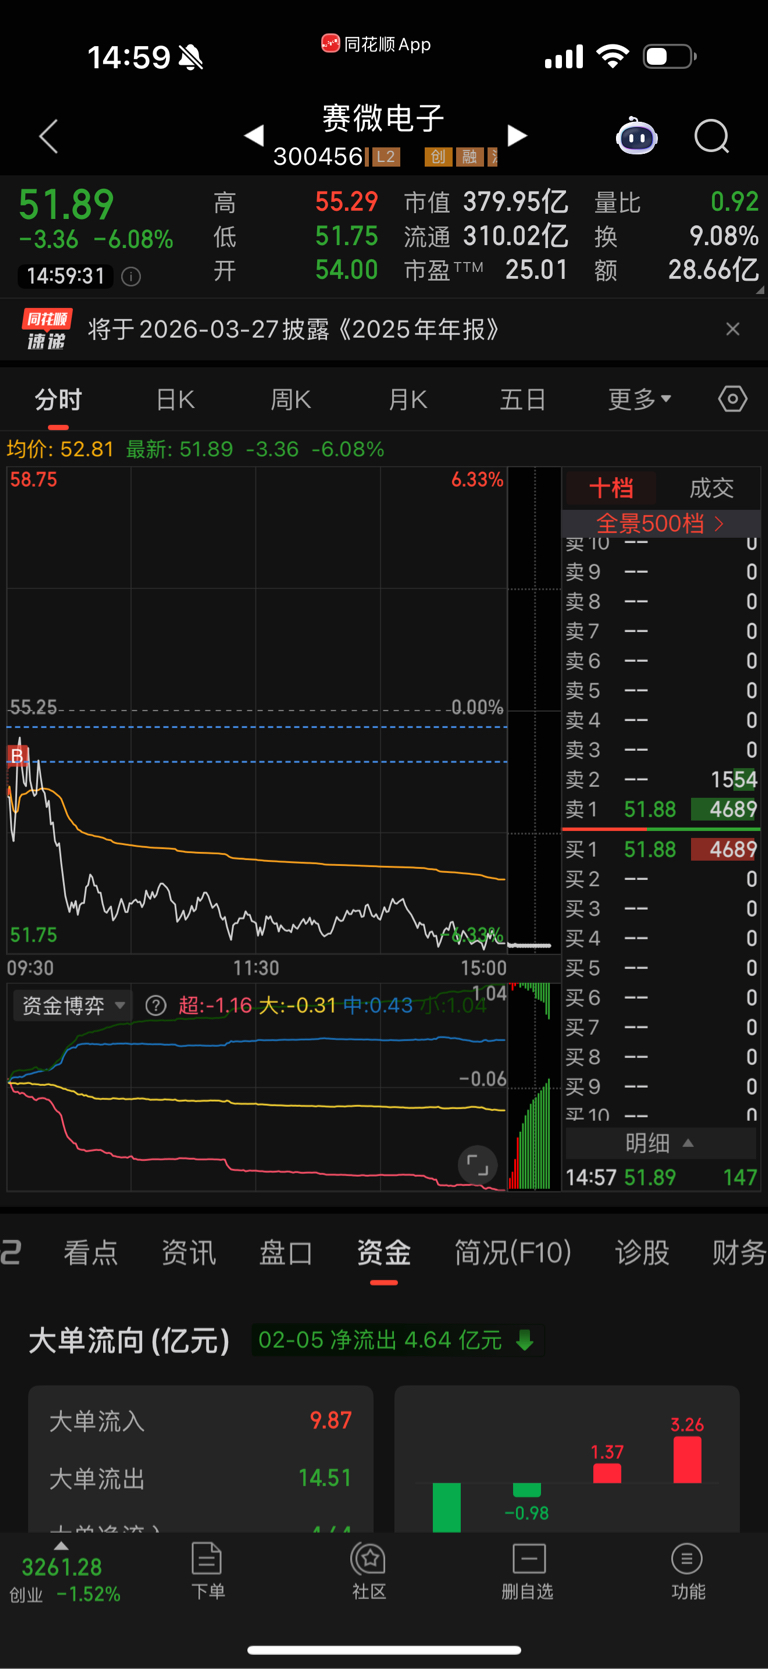Open the 诊股 diagnosis tab
Screen dimensions: 768x1669
(x=642, y=1253)
